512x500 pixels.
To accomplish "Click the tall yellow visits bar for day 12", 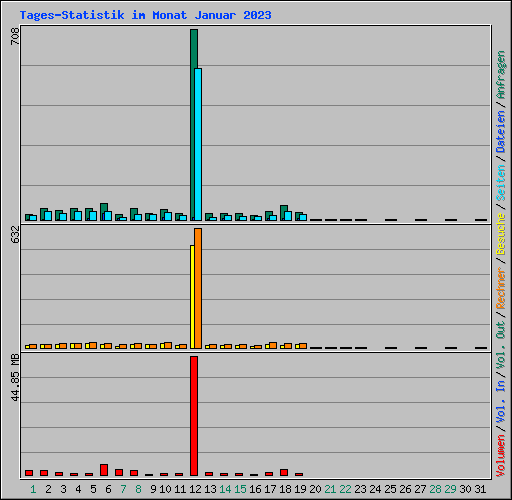I will pyautogui.click(x=192, y=297).
